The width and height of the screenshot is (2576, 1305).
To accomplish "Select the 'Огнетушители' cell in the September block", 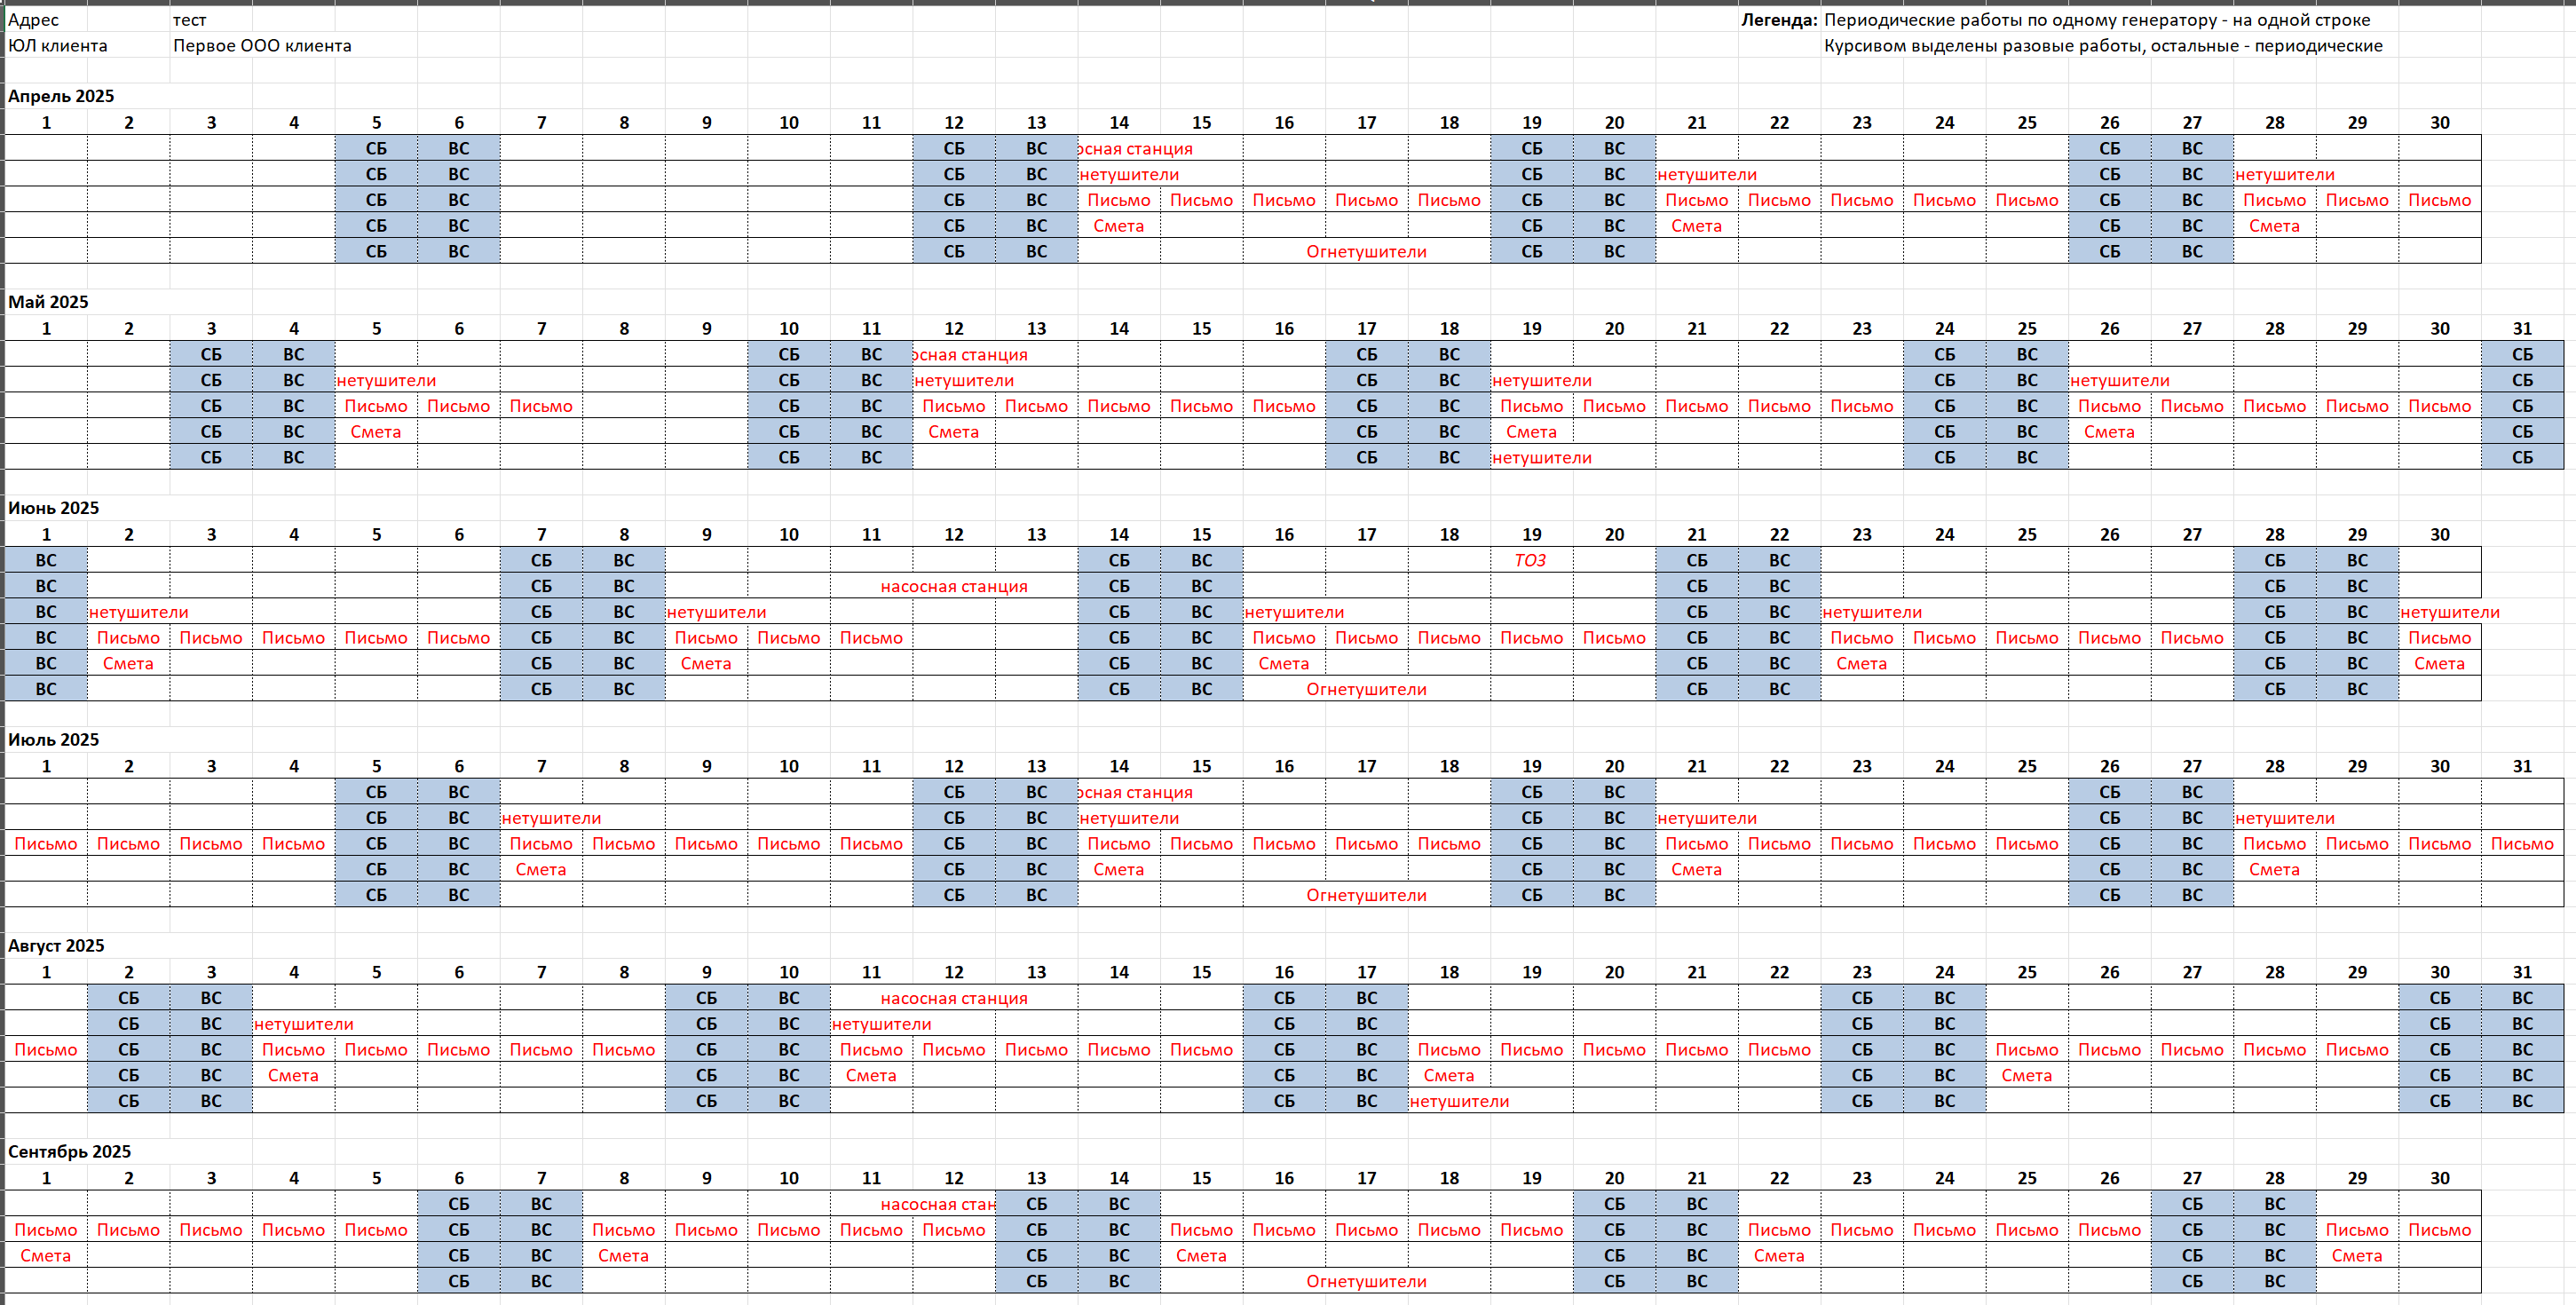I will point(1366,1282).
